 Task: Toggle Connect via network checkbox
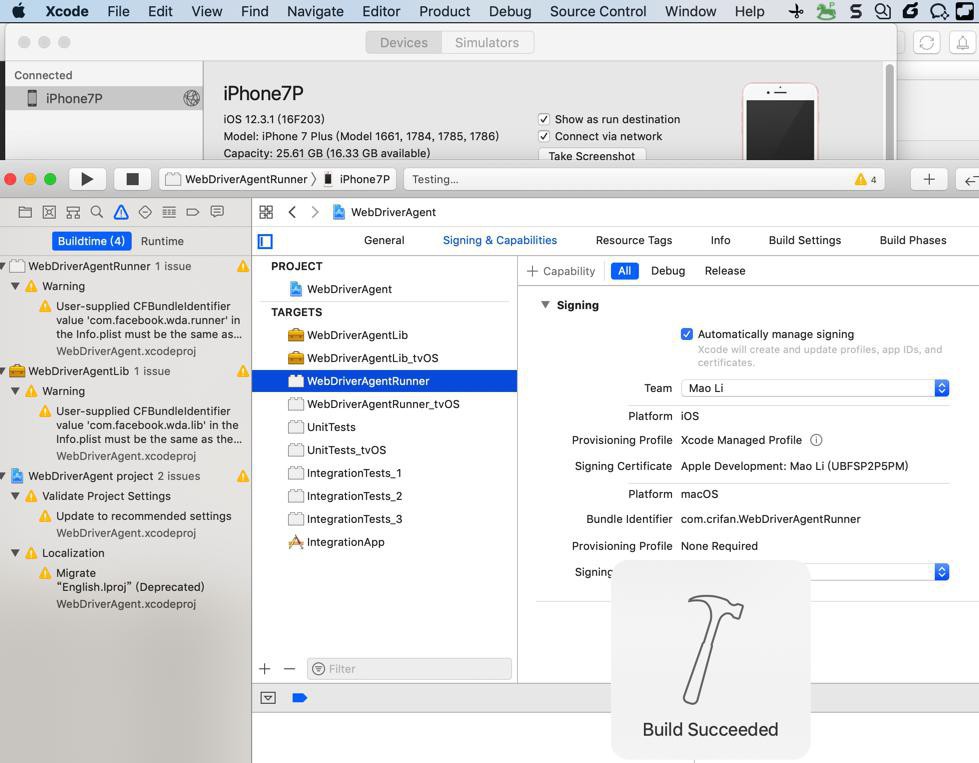pyautogui.click(x=544, y=136)
